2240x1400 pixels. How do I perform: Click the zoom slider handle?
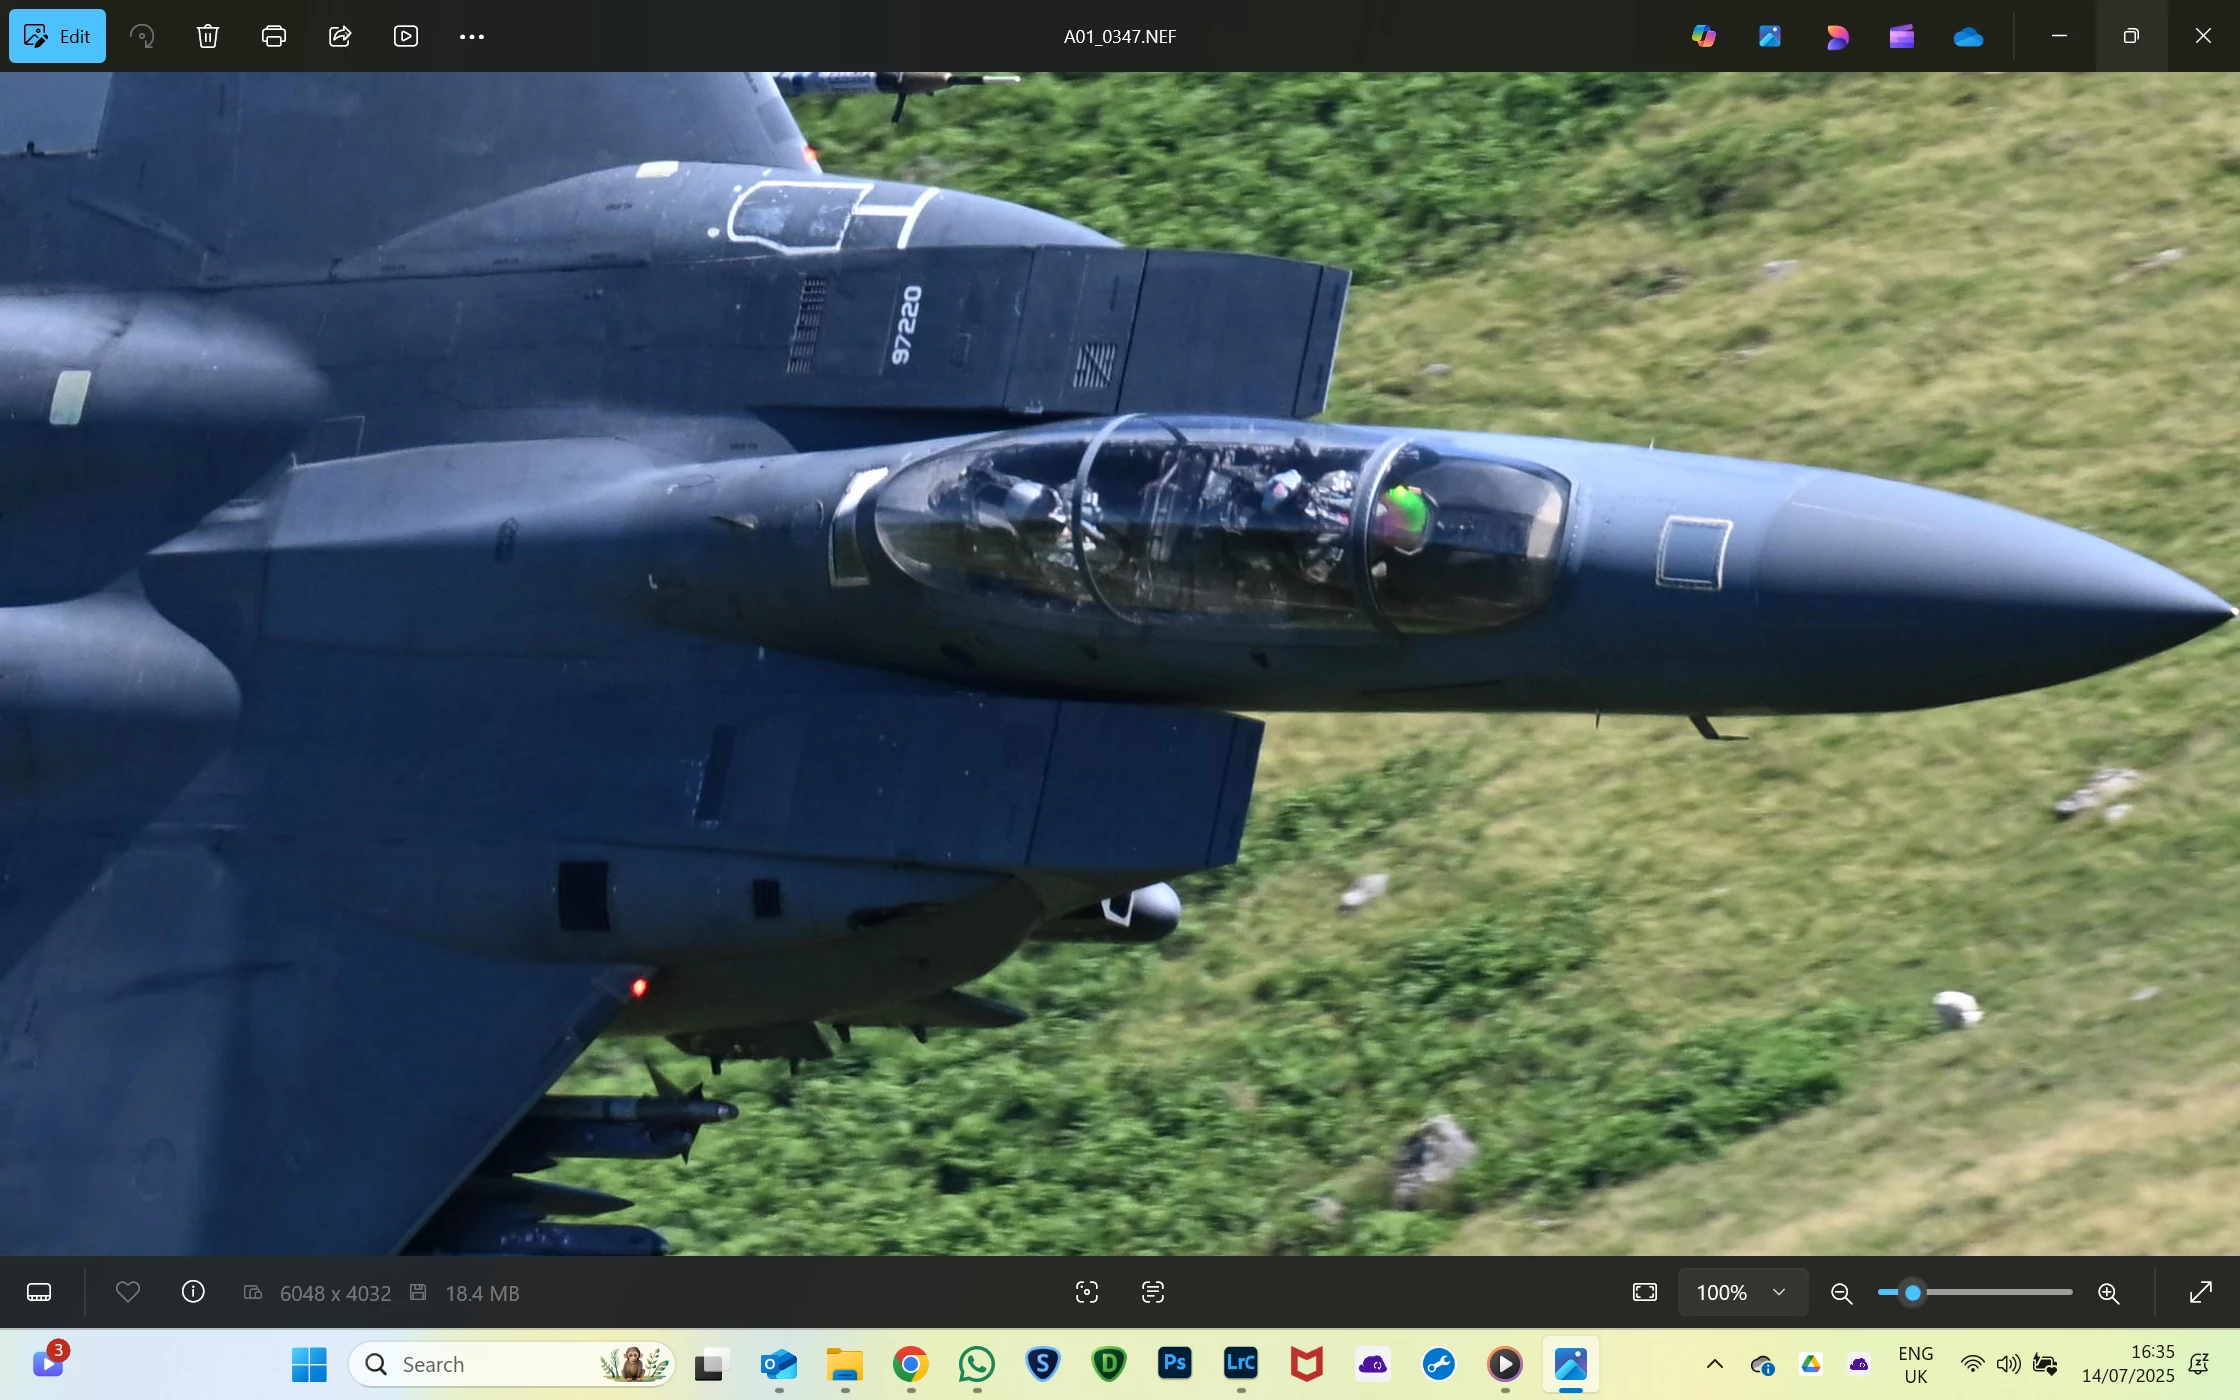(x=1913, y=1292)
